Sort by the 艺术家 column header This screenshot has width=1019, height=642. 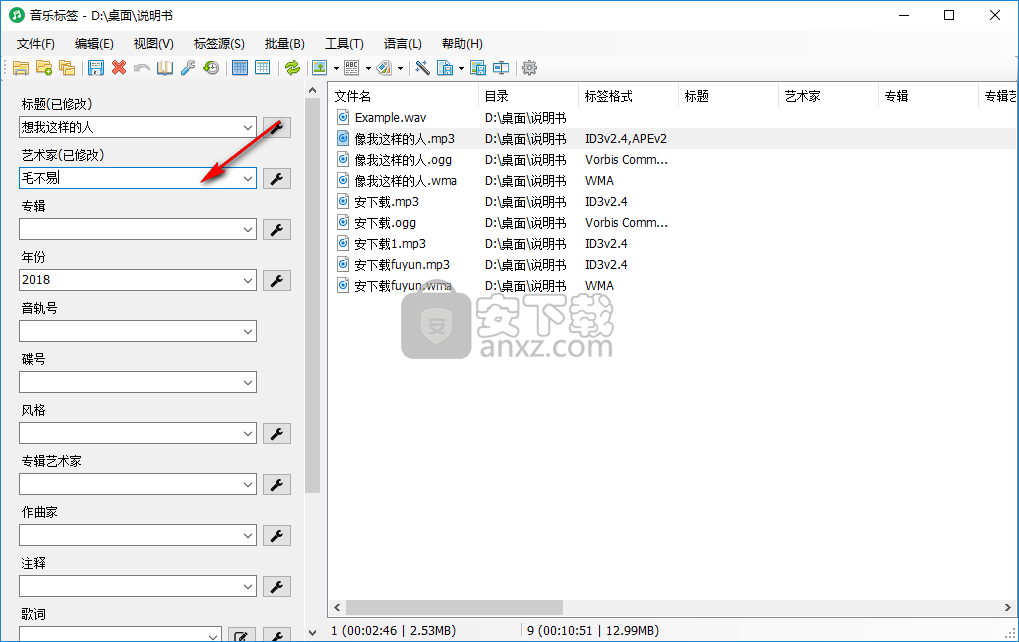(828, 96)
